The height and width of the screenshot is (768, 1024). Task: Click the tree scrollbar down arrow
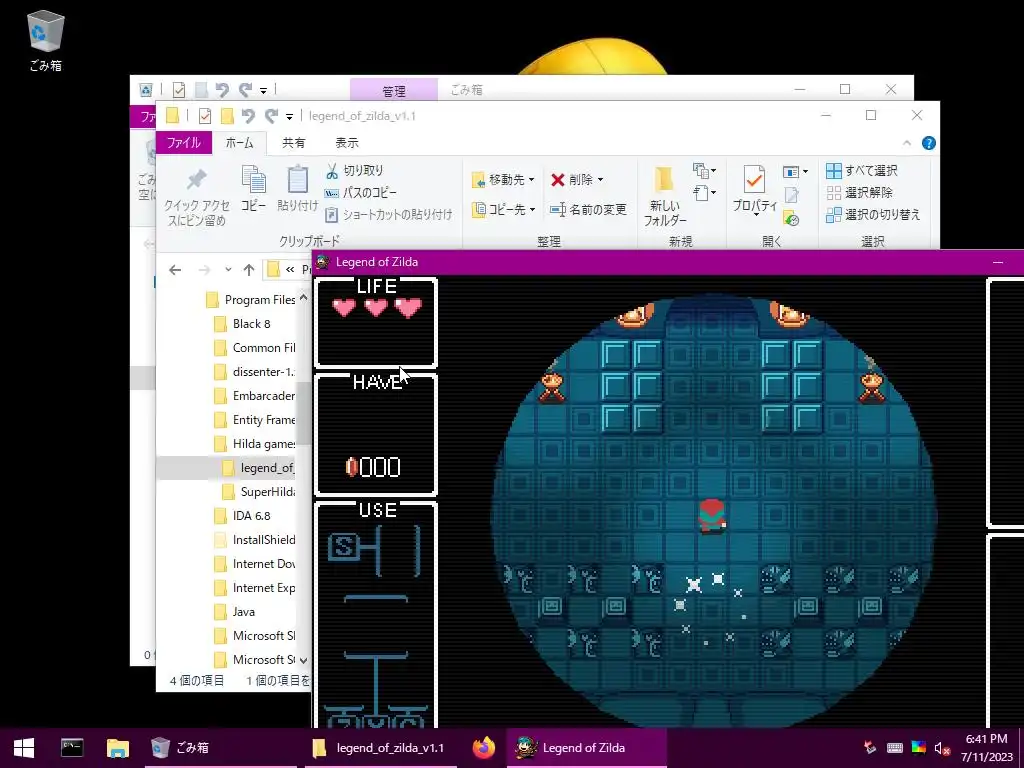(x=303, y=660)
